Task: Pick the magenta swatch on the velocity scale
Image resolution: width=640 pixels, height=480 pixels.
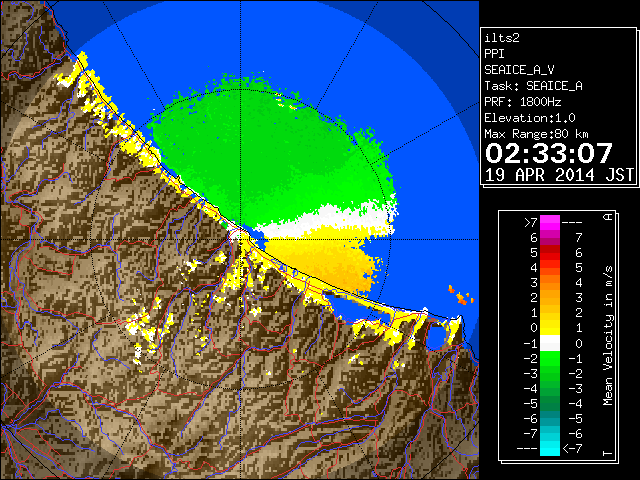Action: click(x=550, y=223)
